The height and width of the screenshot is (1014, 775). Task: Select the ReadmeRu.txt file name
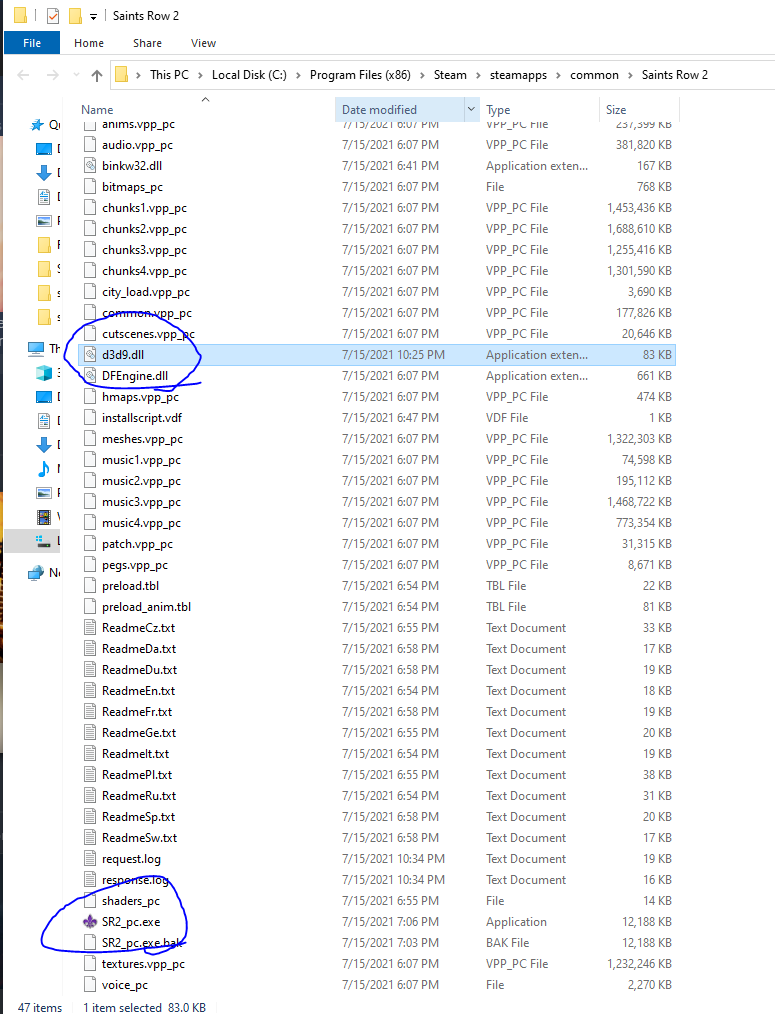[138, 795]
